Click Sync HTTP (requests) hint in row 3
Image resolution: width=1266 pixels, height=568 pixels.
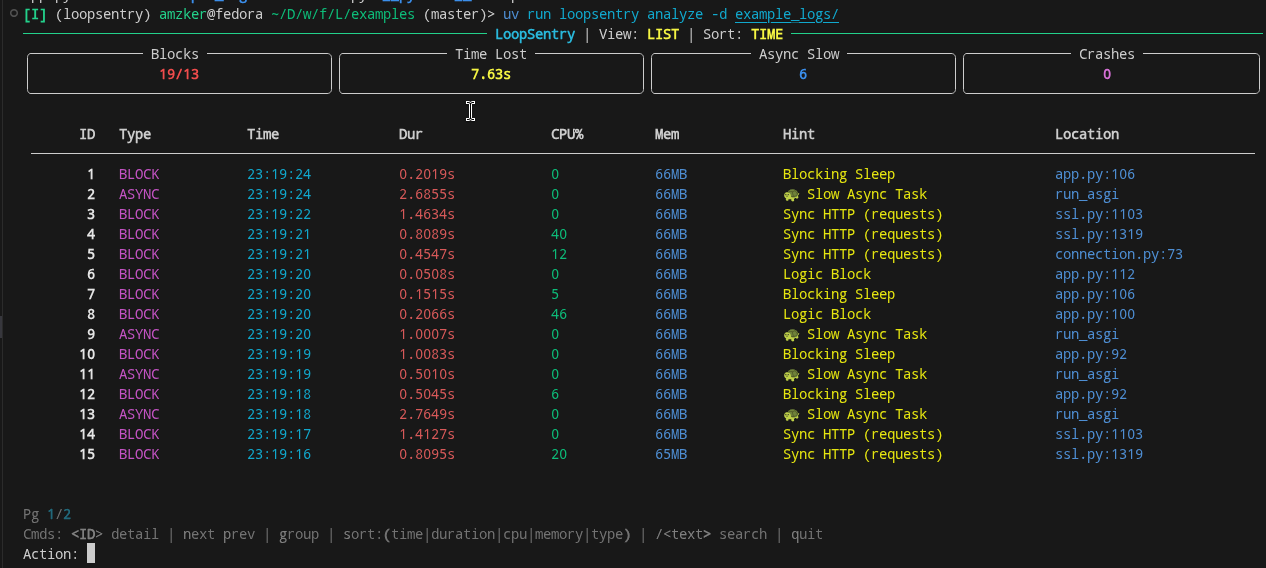click(863, 214)
